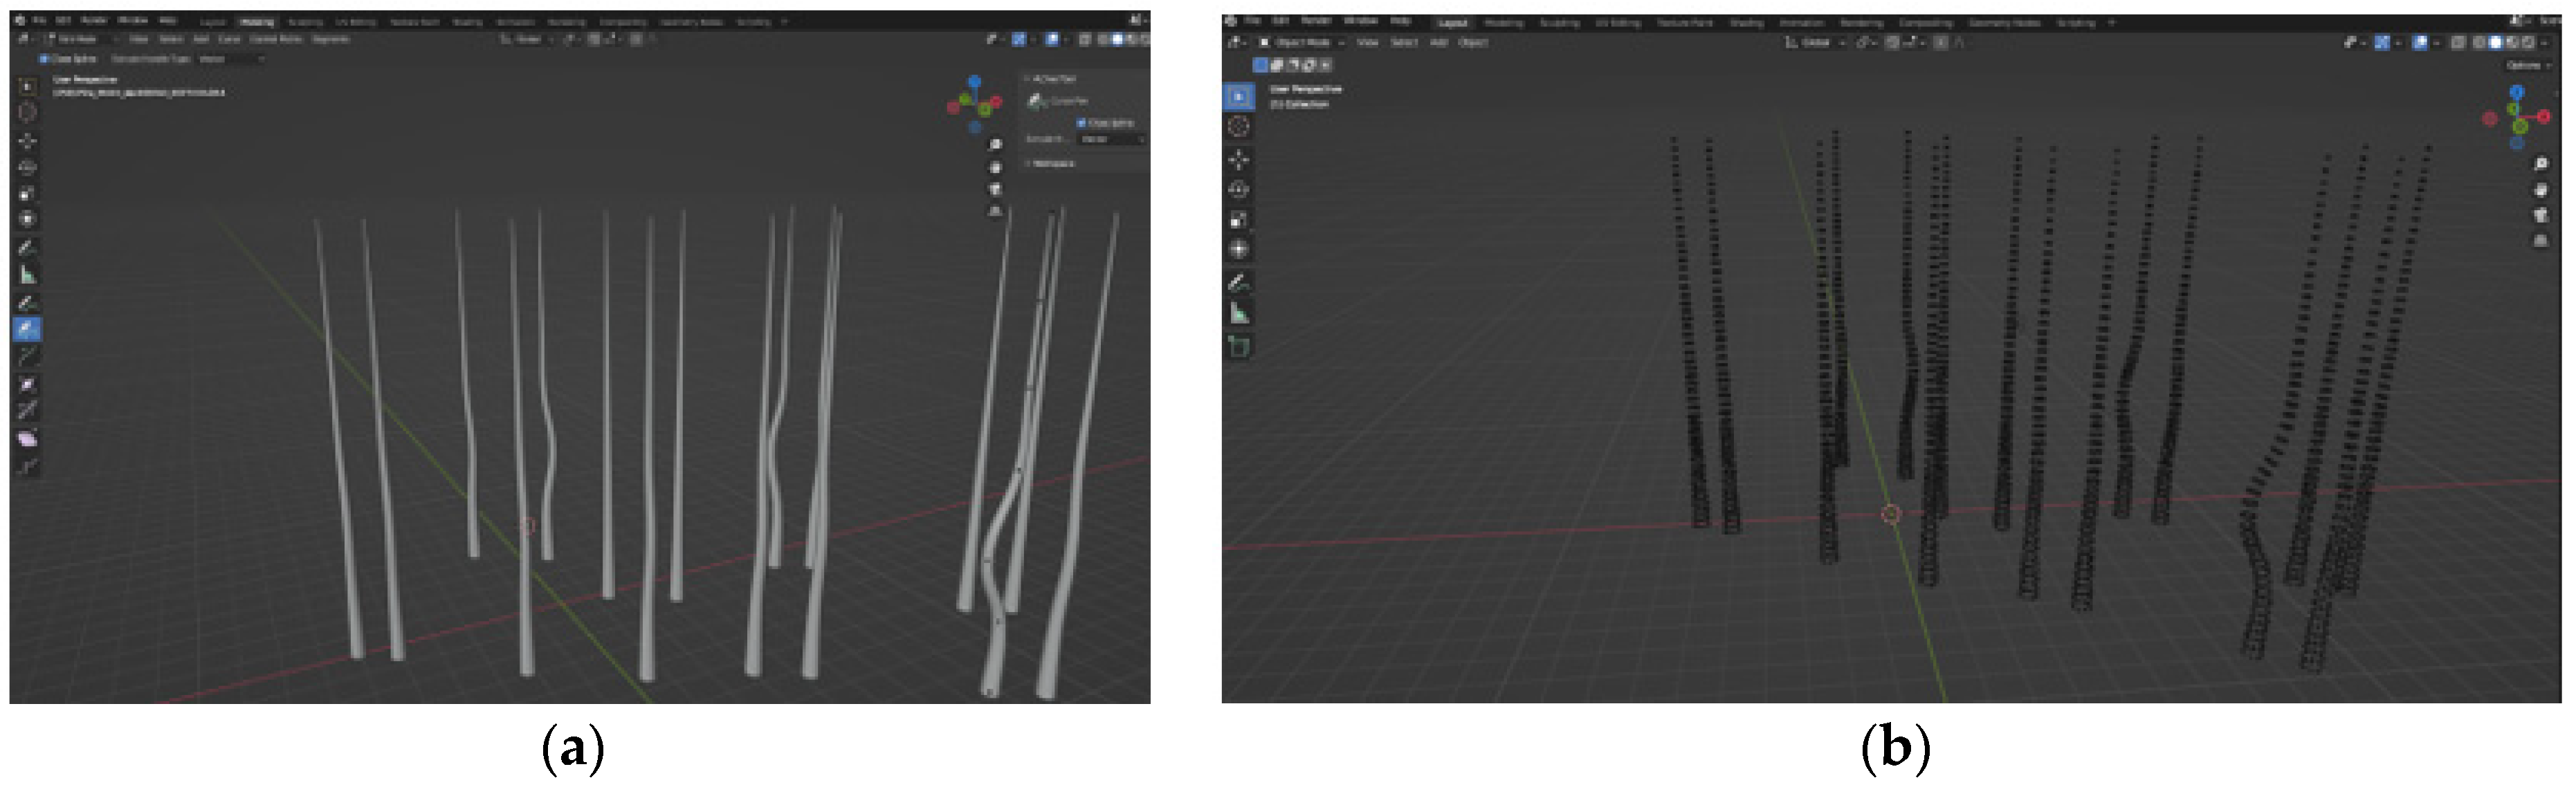Select the Move tool in left viewport toolbar
This screenshot has width=2576, height=787.
pyautogui.click(x=27, y=140)
